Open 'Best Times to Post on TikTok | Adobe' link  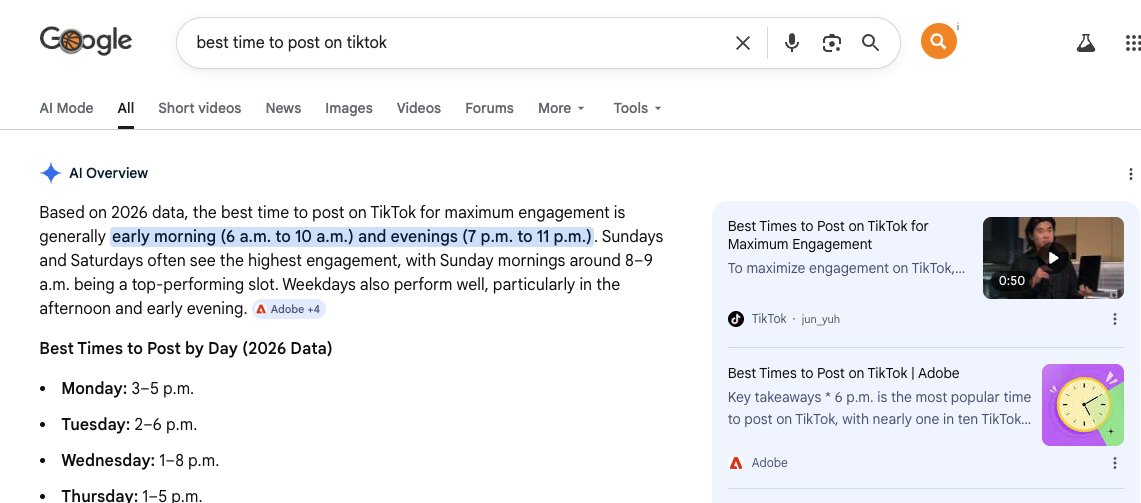click(843, 373)
